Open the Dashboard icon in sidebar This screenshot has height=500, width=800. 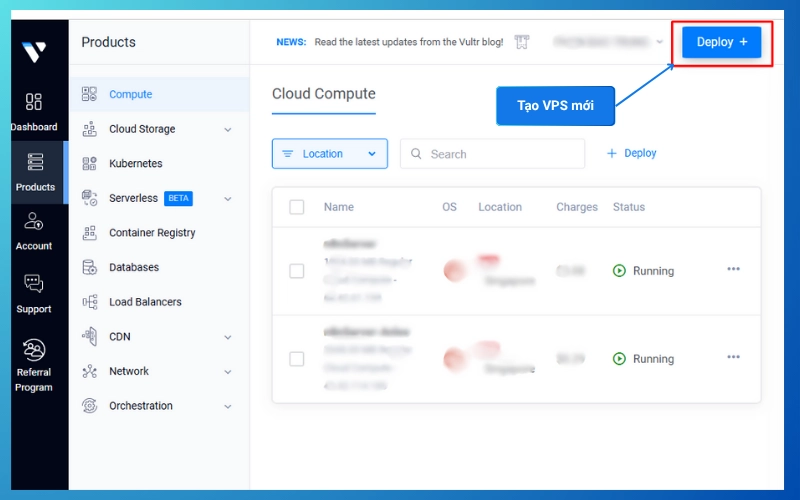[34, 102]
